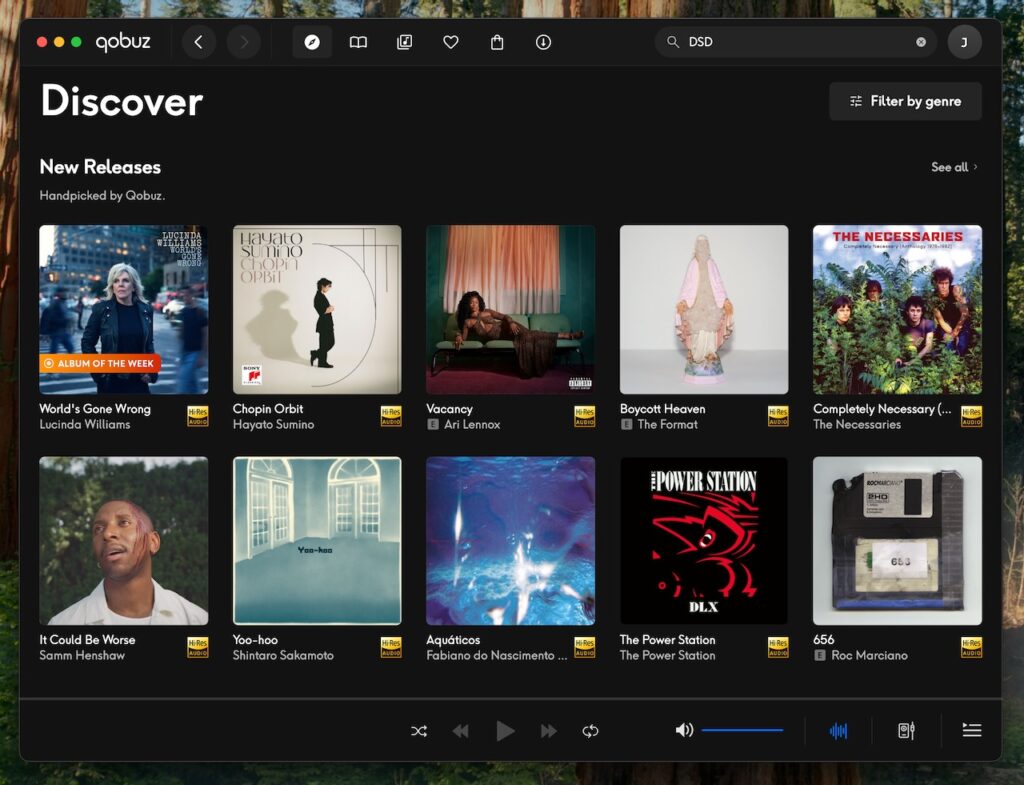1024x785 pixels.
Task: Open the Magazine book icon
Action: coord(358,42)
